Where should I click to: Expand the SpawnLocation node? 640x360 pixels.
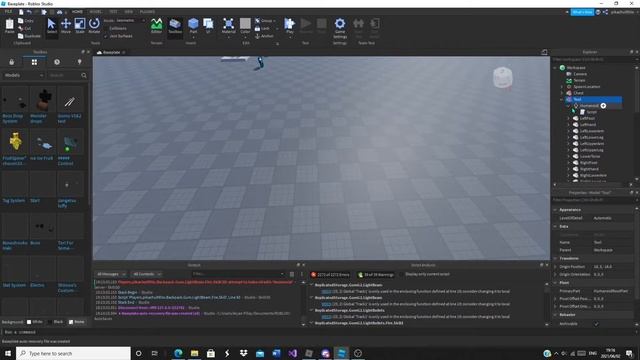pos(562,87)
